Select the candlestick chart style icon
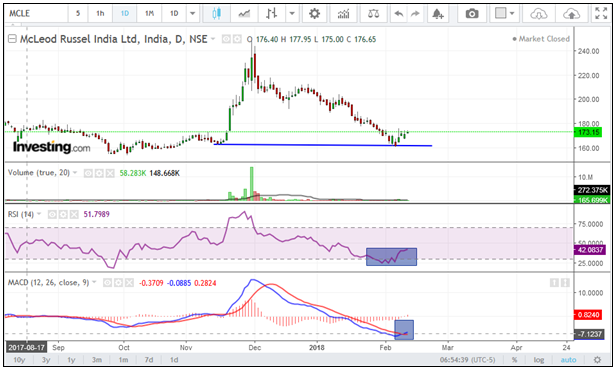Screen dimensions: 614x370 click(216, 14)
